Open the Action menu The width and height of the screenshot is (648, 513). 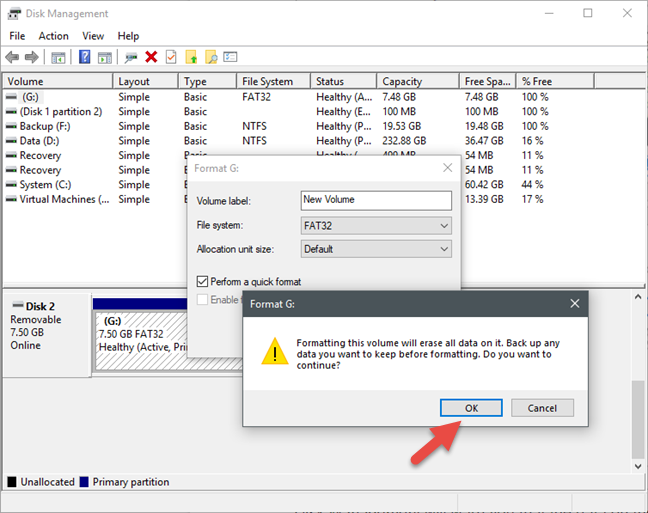point(54,36)
